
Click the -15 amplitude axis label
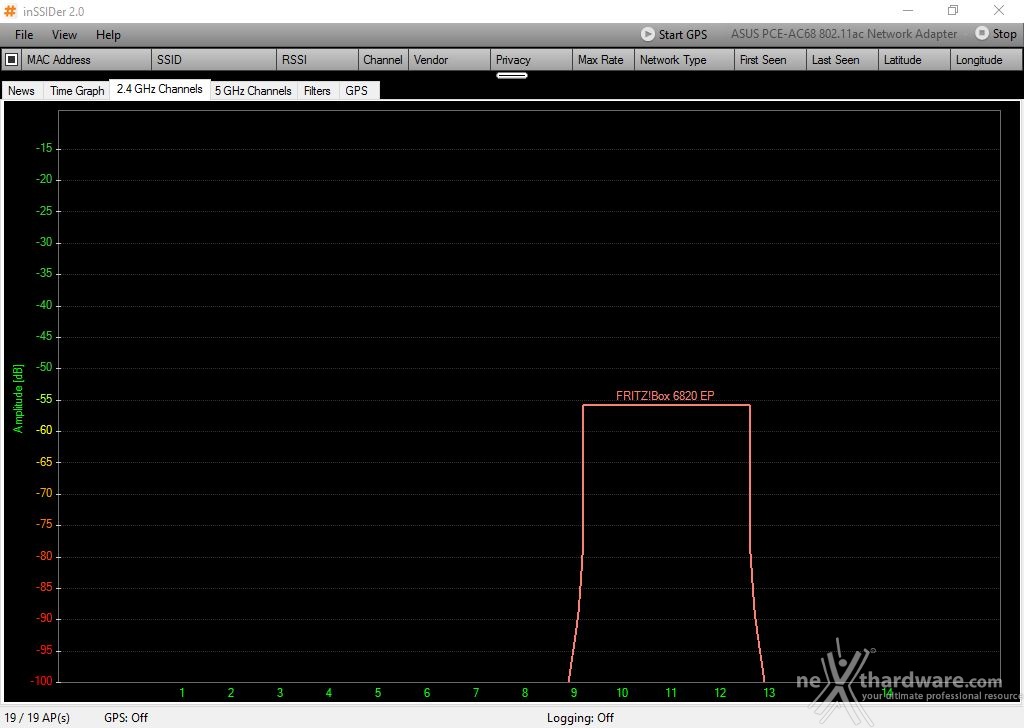(44, 148)
